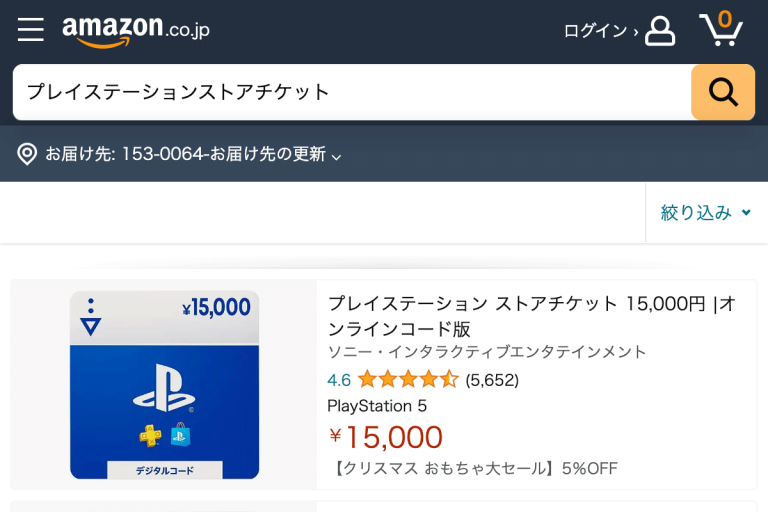Click the Amazon.co.jp logo
Viewport: 768px width, 512px height.
pyautogui.click(x=136, y=30)
